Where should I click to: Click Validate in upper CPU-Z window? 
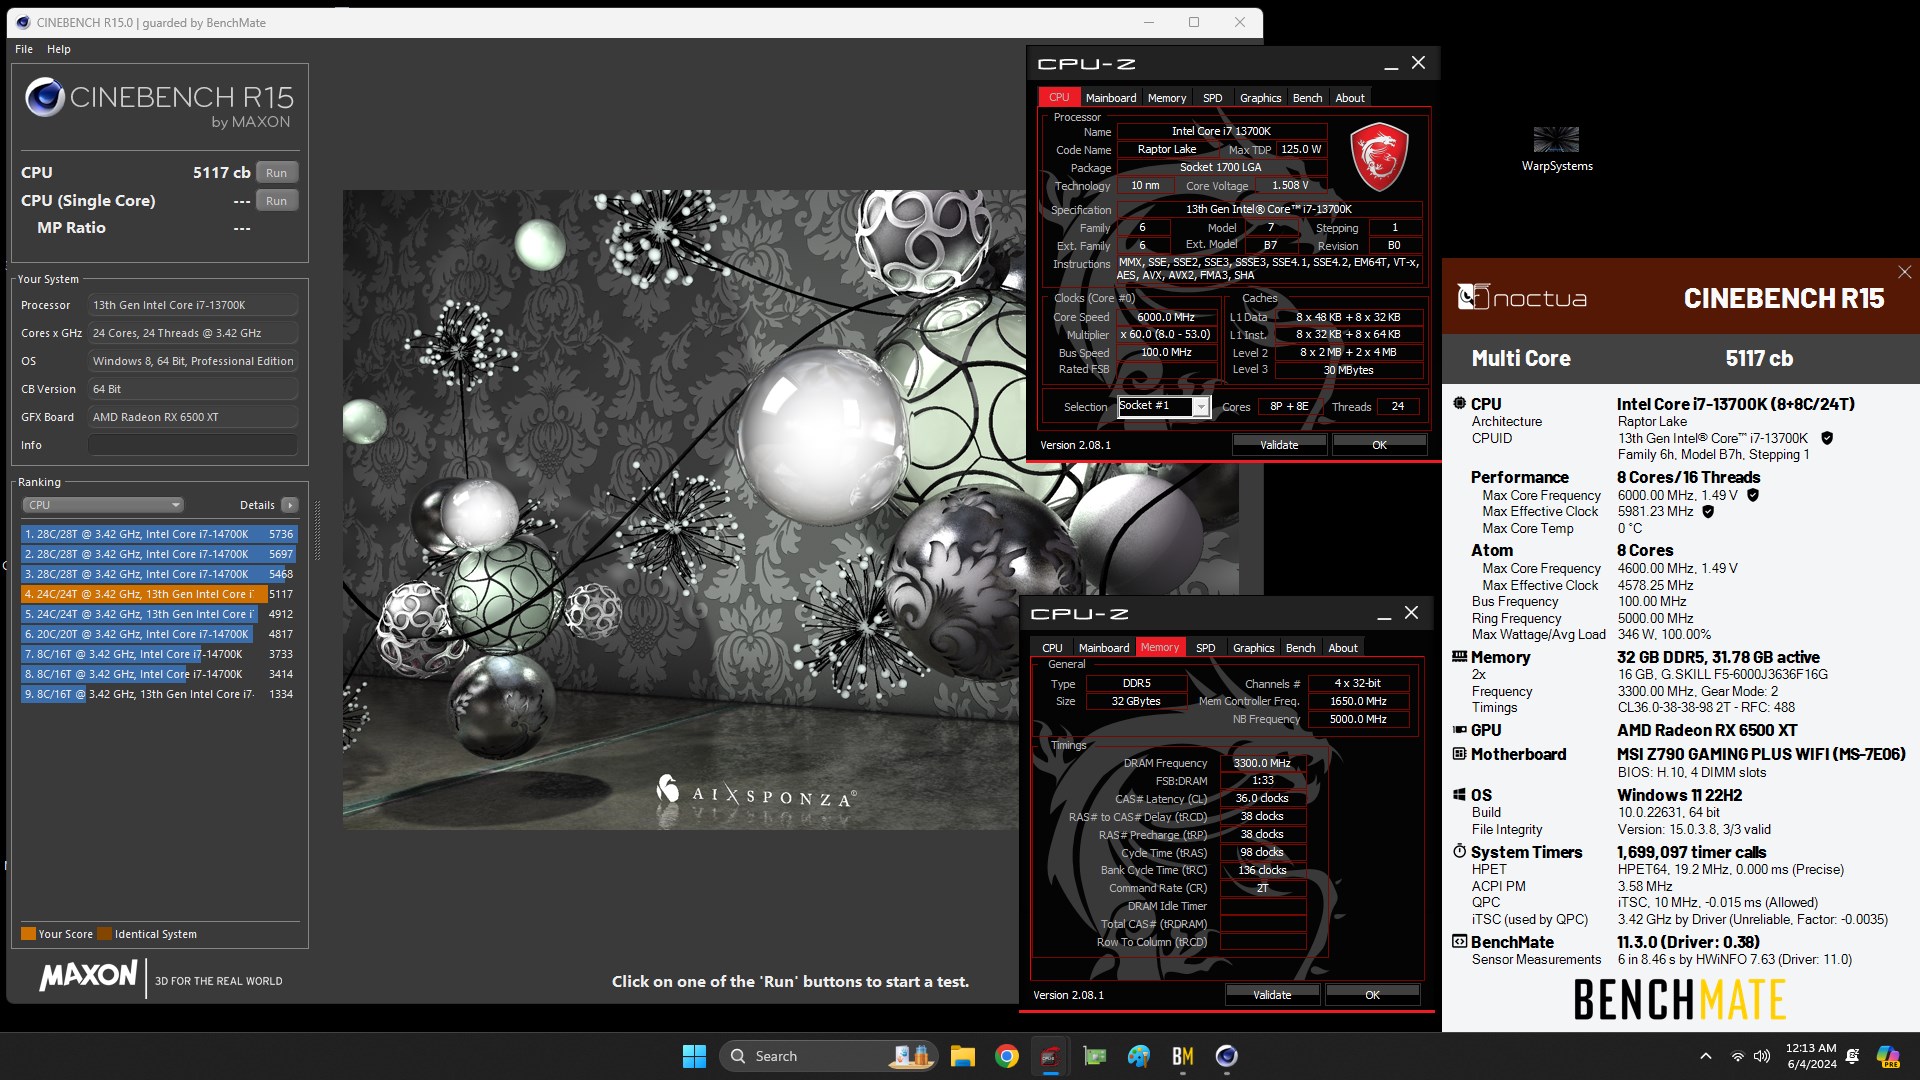coord(1279,445)
